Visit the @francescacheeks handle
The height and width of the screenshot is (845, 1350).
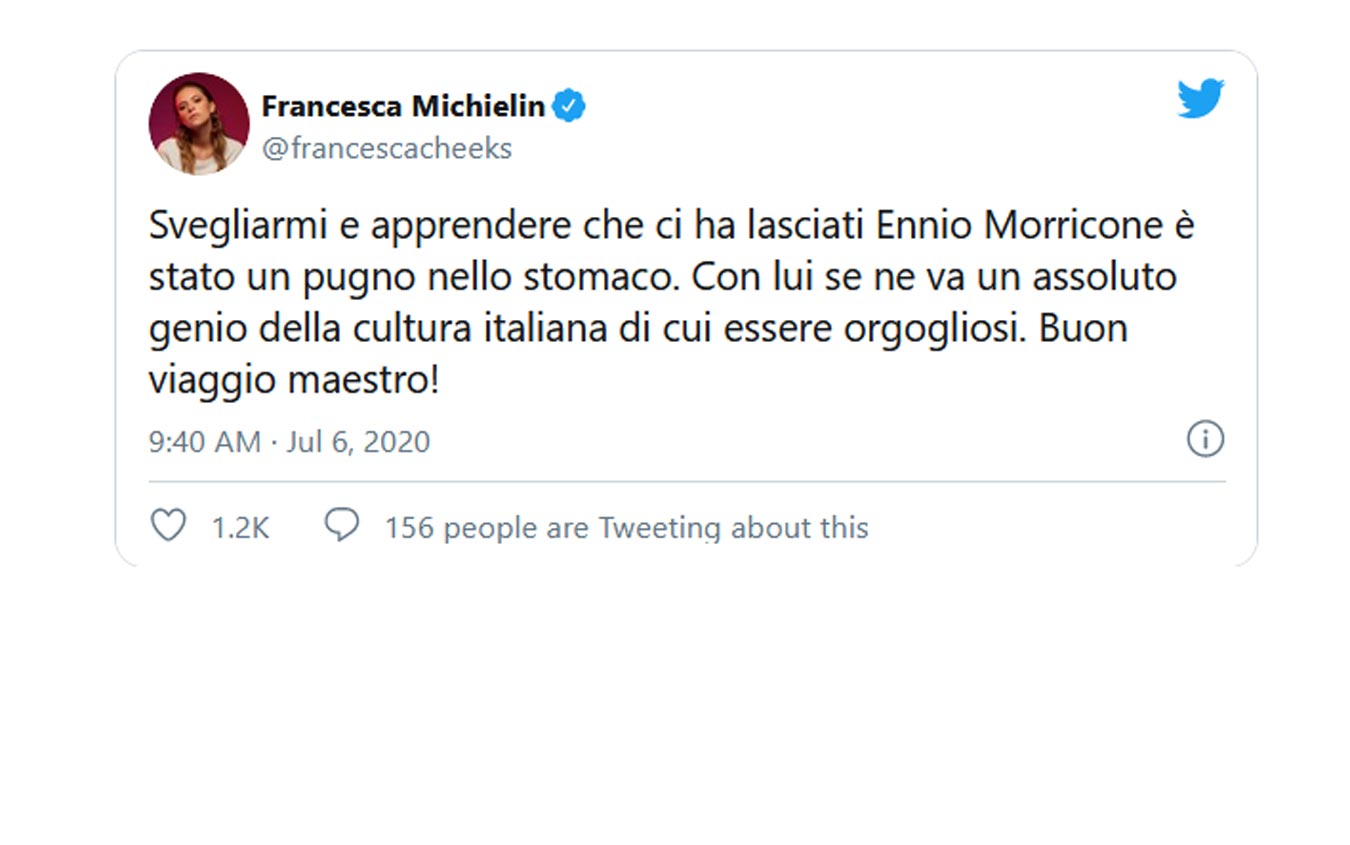(x=386, y=148)
